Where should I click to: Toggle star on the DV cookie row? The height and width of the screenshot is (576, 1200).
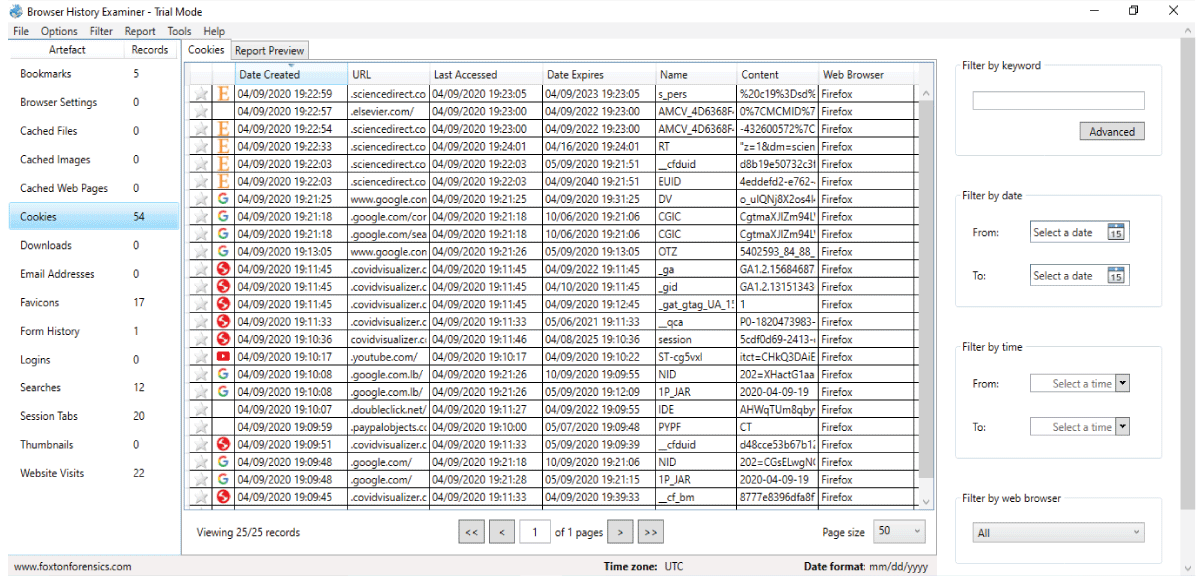201,199
